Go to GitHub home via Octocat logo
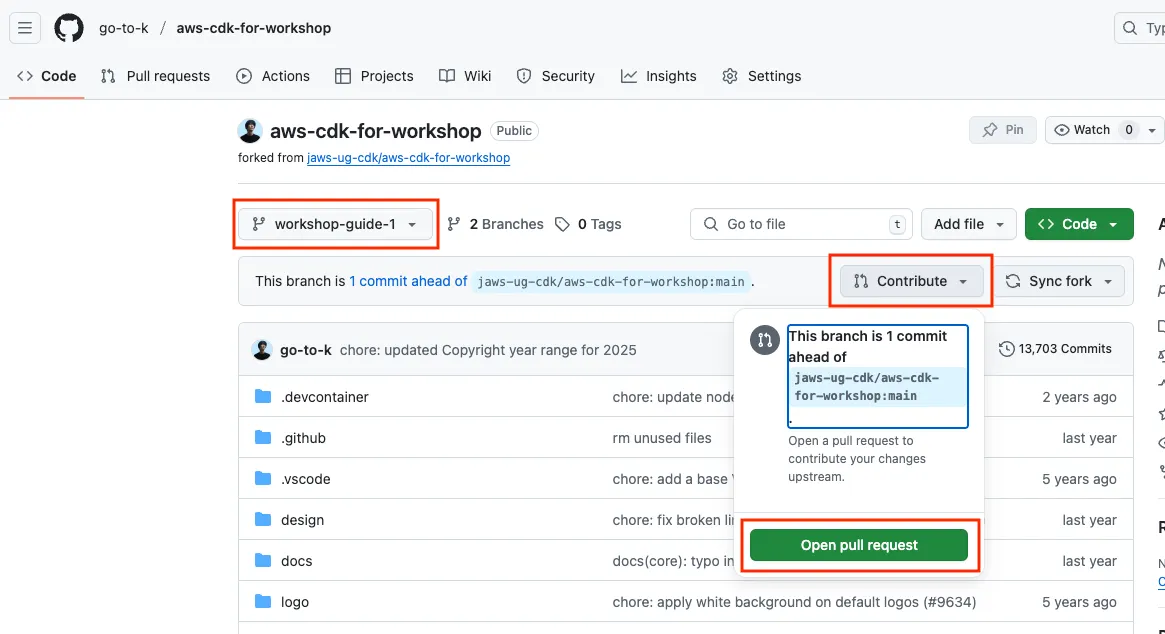The width and height of the screenshot is (1165, 634). tap(69, 28)
